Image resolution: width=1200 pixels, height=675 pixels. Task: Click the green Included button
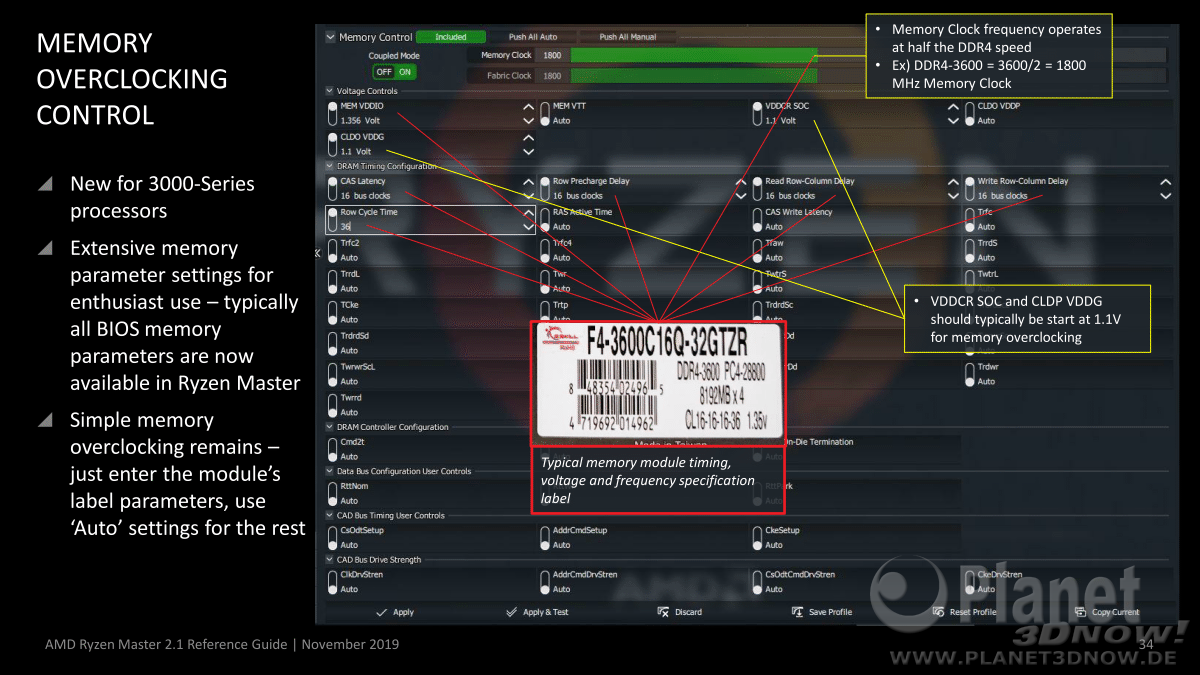click(x=451, y=37)
